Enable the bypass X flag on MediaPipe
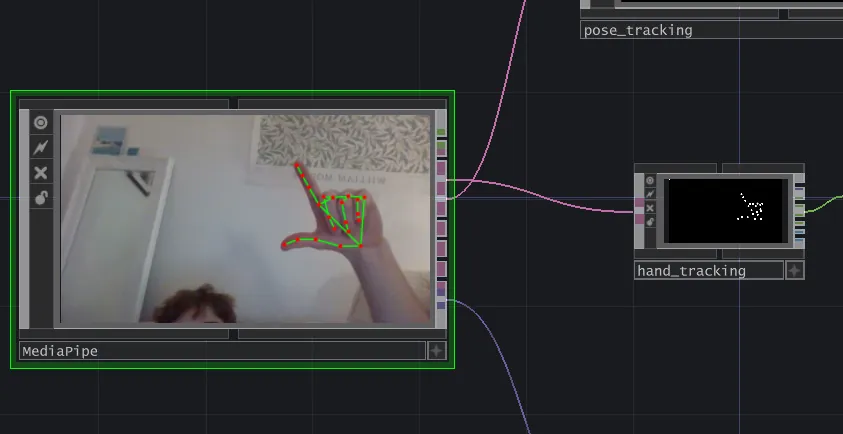Viewport: 843px width, 434px height. [x=41, y=173]
